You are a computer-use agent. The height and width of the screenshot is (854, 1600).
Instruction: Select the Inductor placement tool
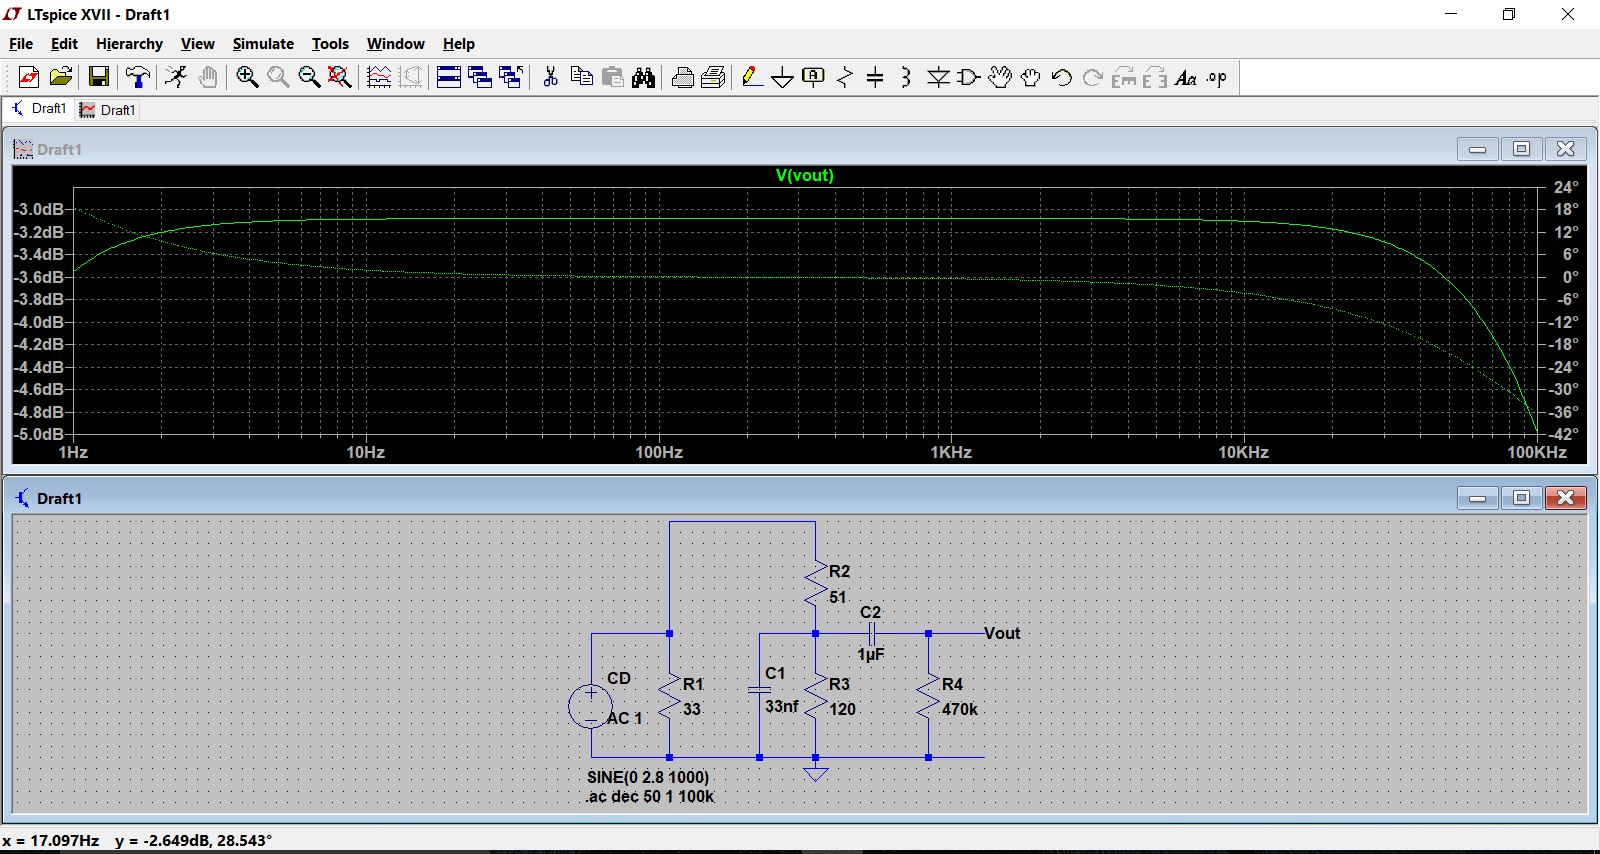tap(906, 77)
